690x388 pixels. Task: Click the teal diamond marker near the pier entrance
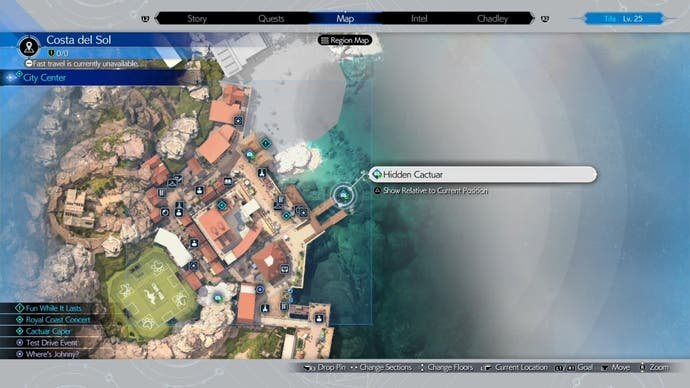(x=286, y=216)
